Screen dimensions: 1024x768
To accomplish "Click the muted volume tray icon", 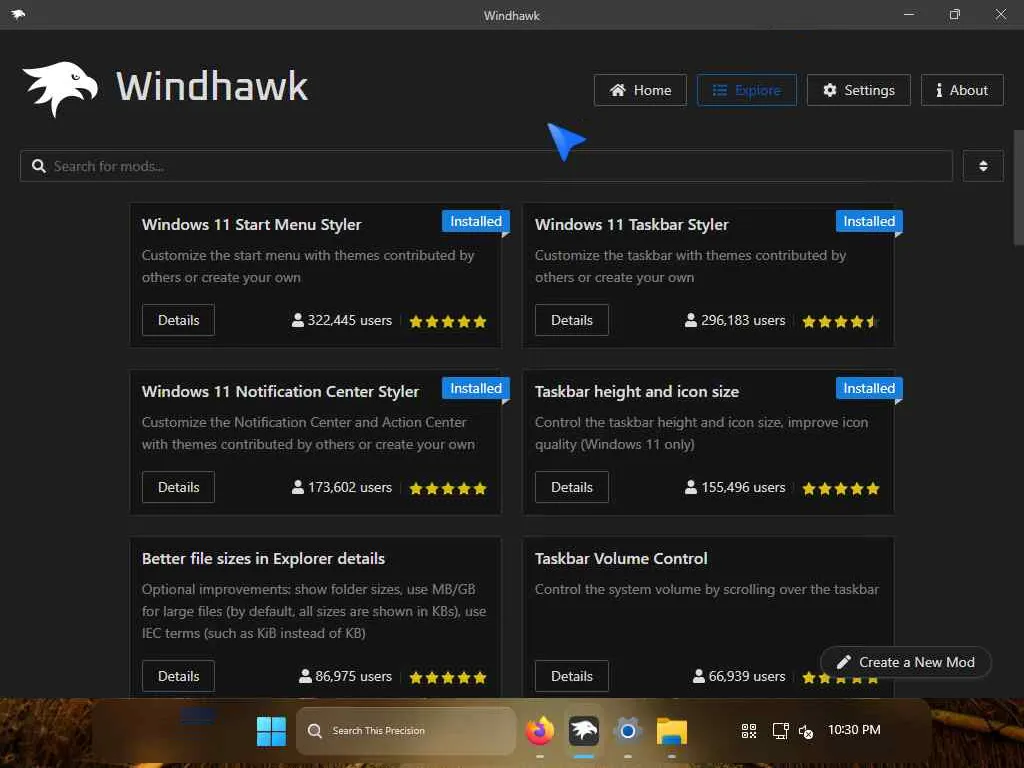I will [x=806, y=731].
